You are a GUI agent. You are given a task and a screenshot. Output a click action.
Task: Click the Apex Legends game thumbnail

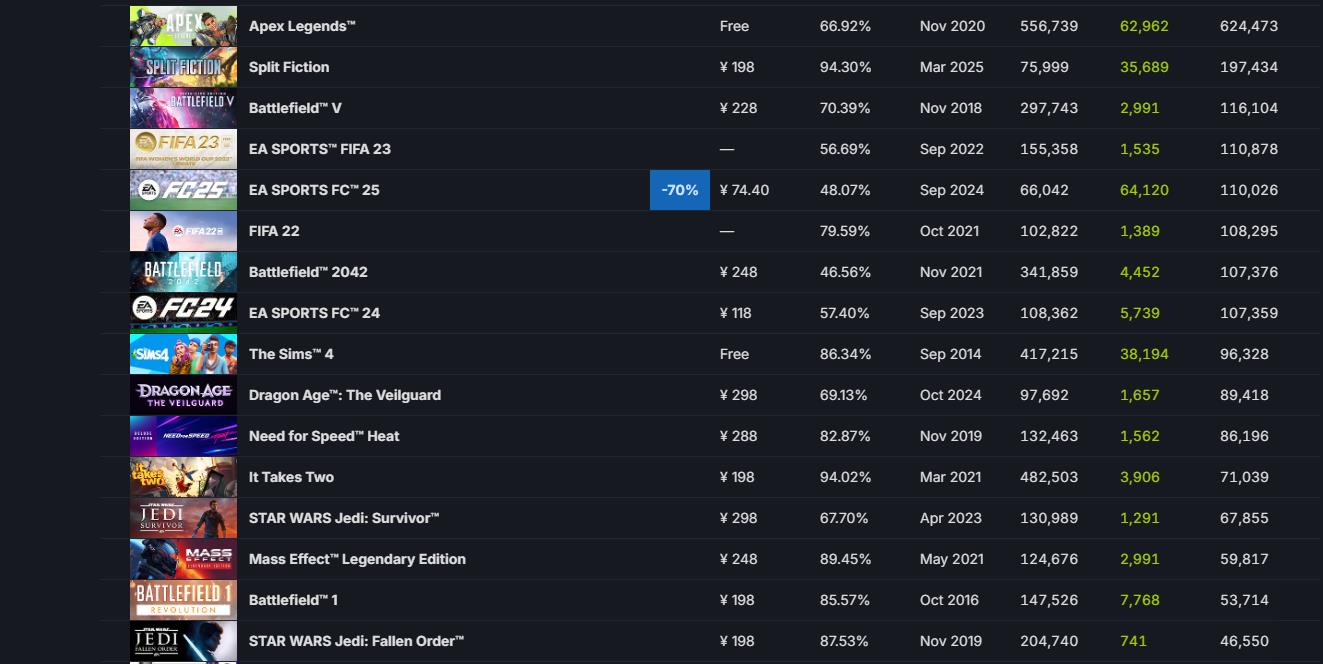183,26
